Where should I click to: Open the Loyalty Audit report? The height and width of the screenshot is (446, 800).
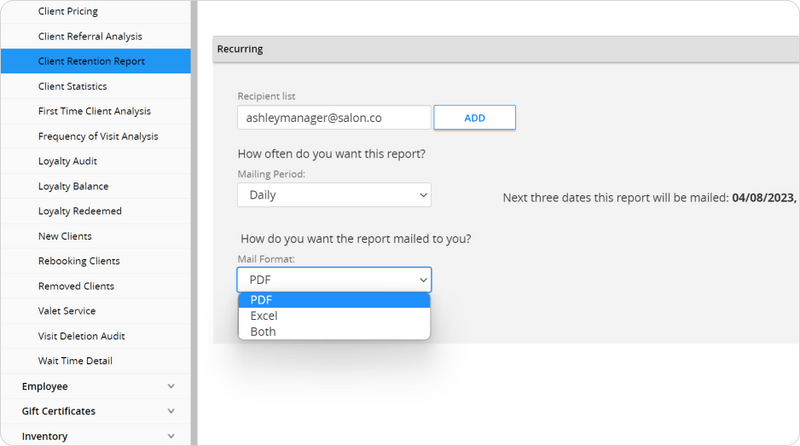(x=67, y=161)
